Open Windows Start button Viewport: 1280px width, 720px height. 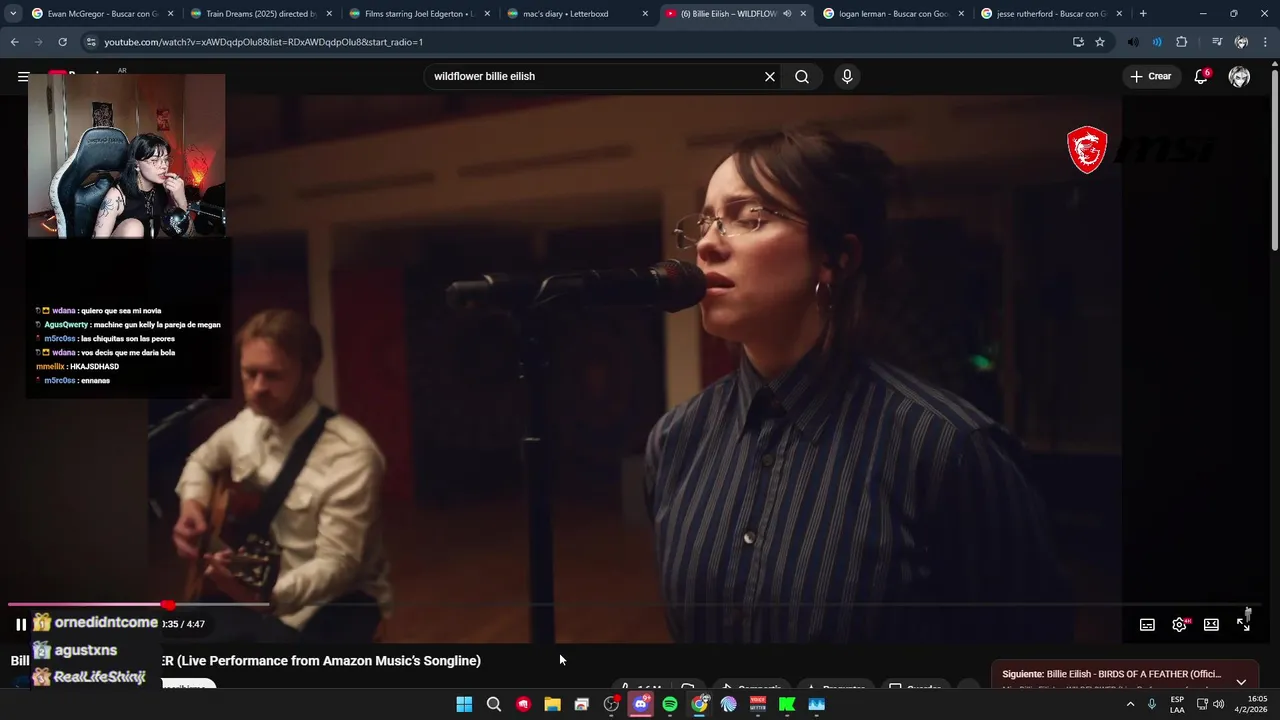click(464, 704)
